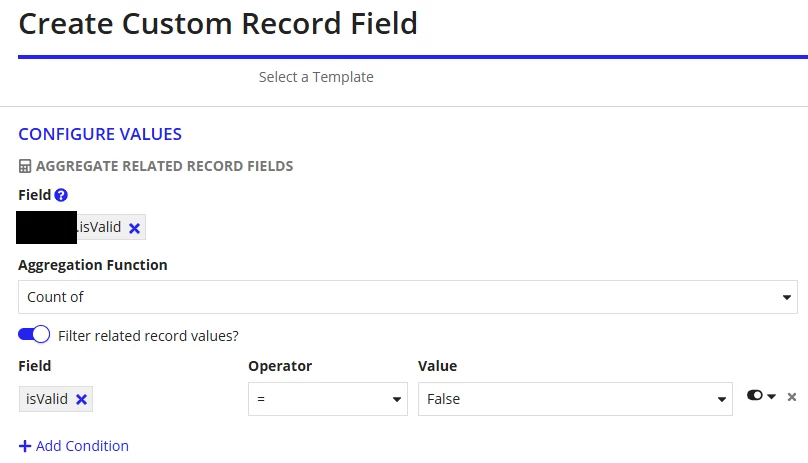This screenshot has width=808, height=463.
Task: Click the 'Filter related record values?' label
Action: pyautogui.click(x=148, y=336)
